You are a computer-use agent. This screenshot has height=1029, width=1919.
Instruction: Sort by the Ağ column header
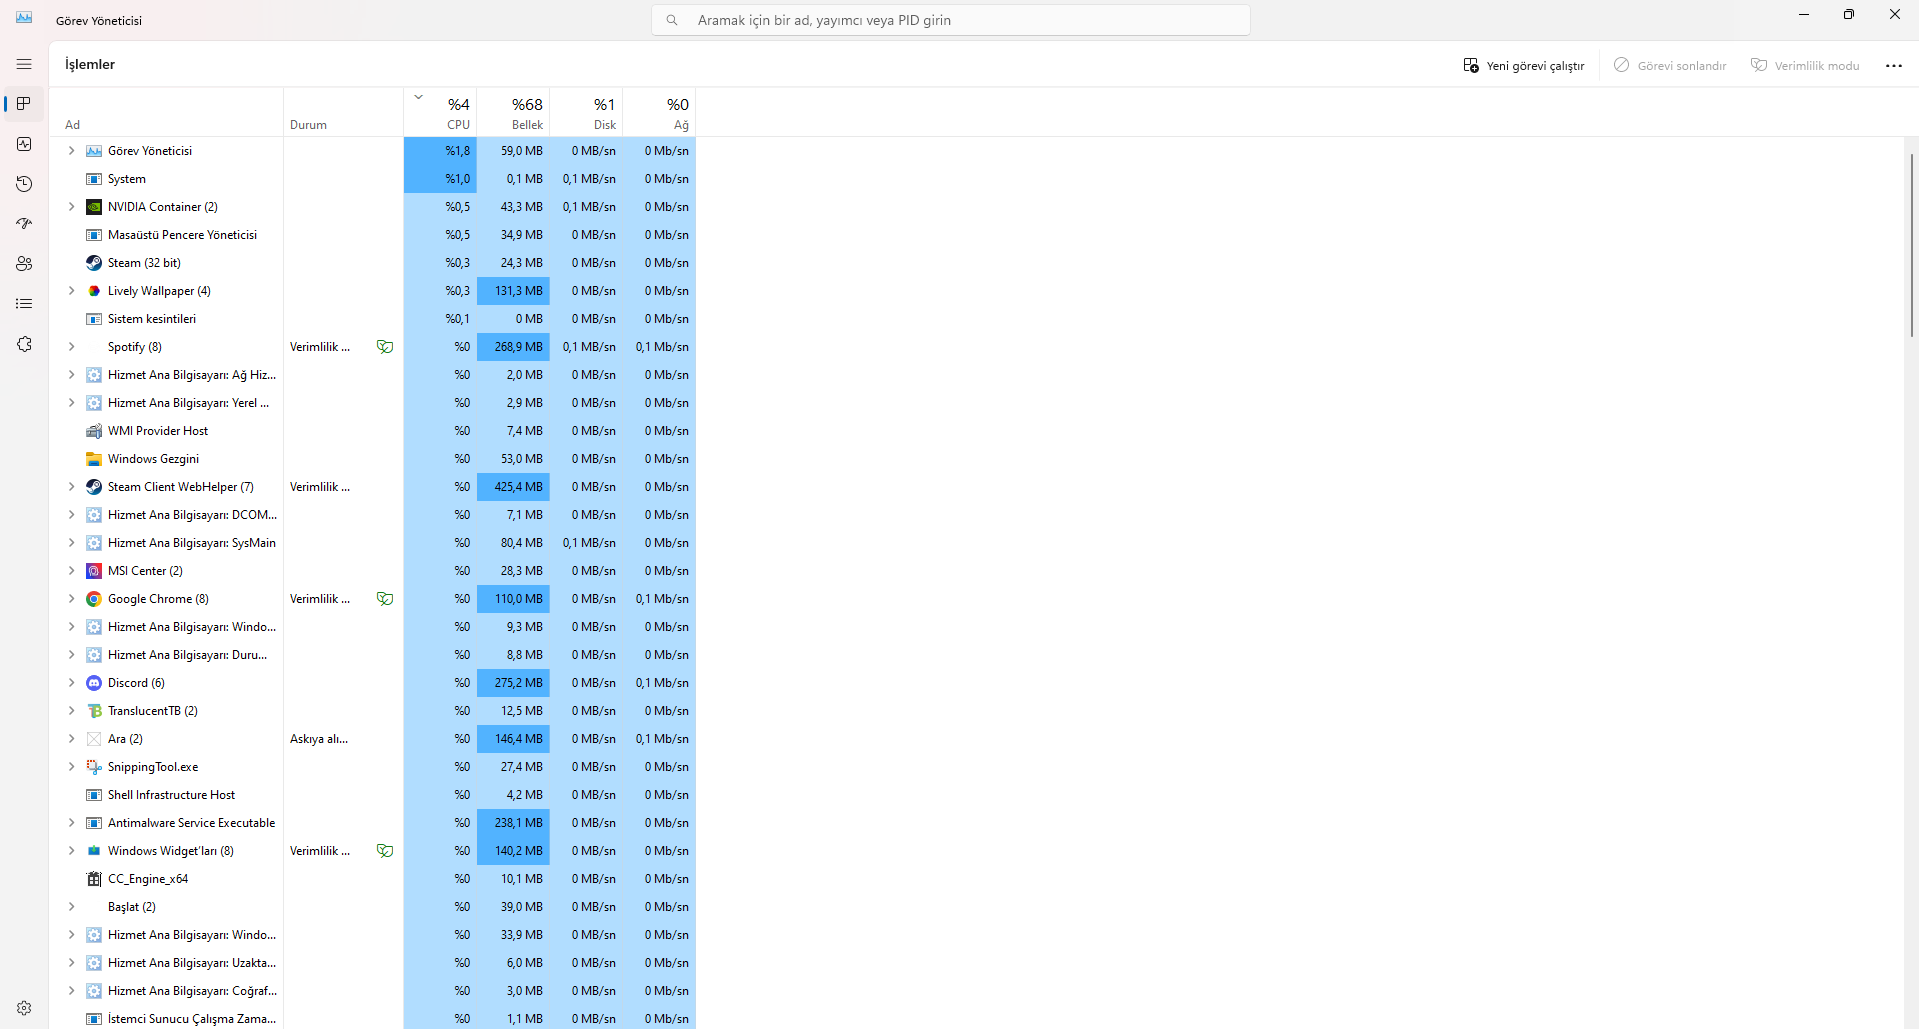click(659, 112)
